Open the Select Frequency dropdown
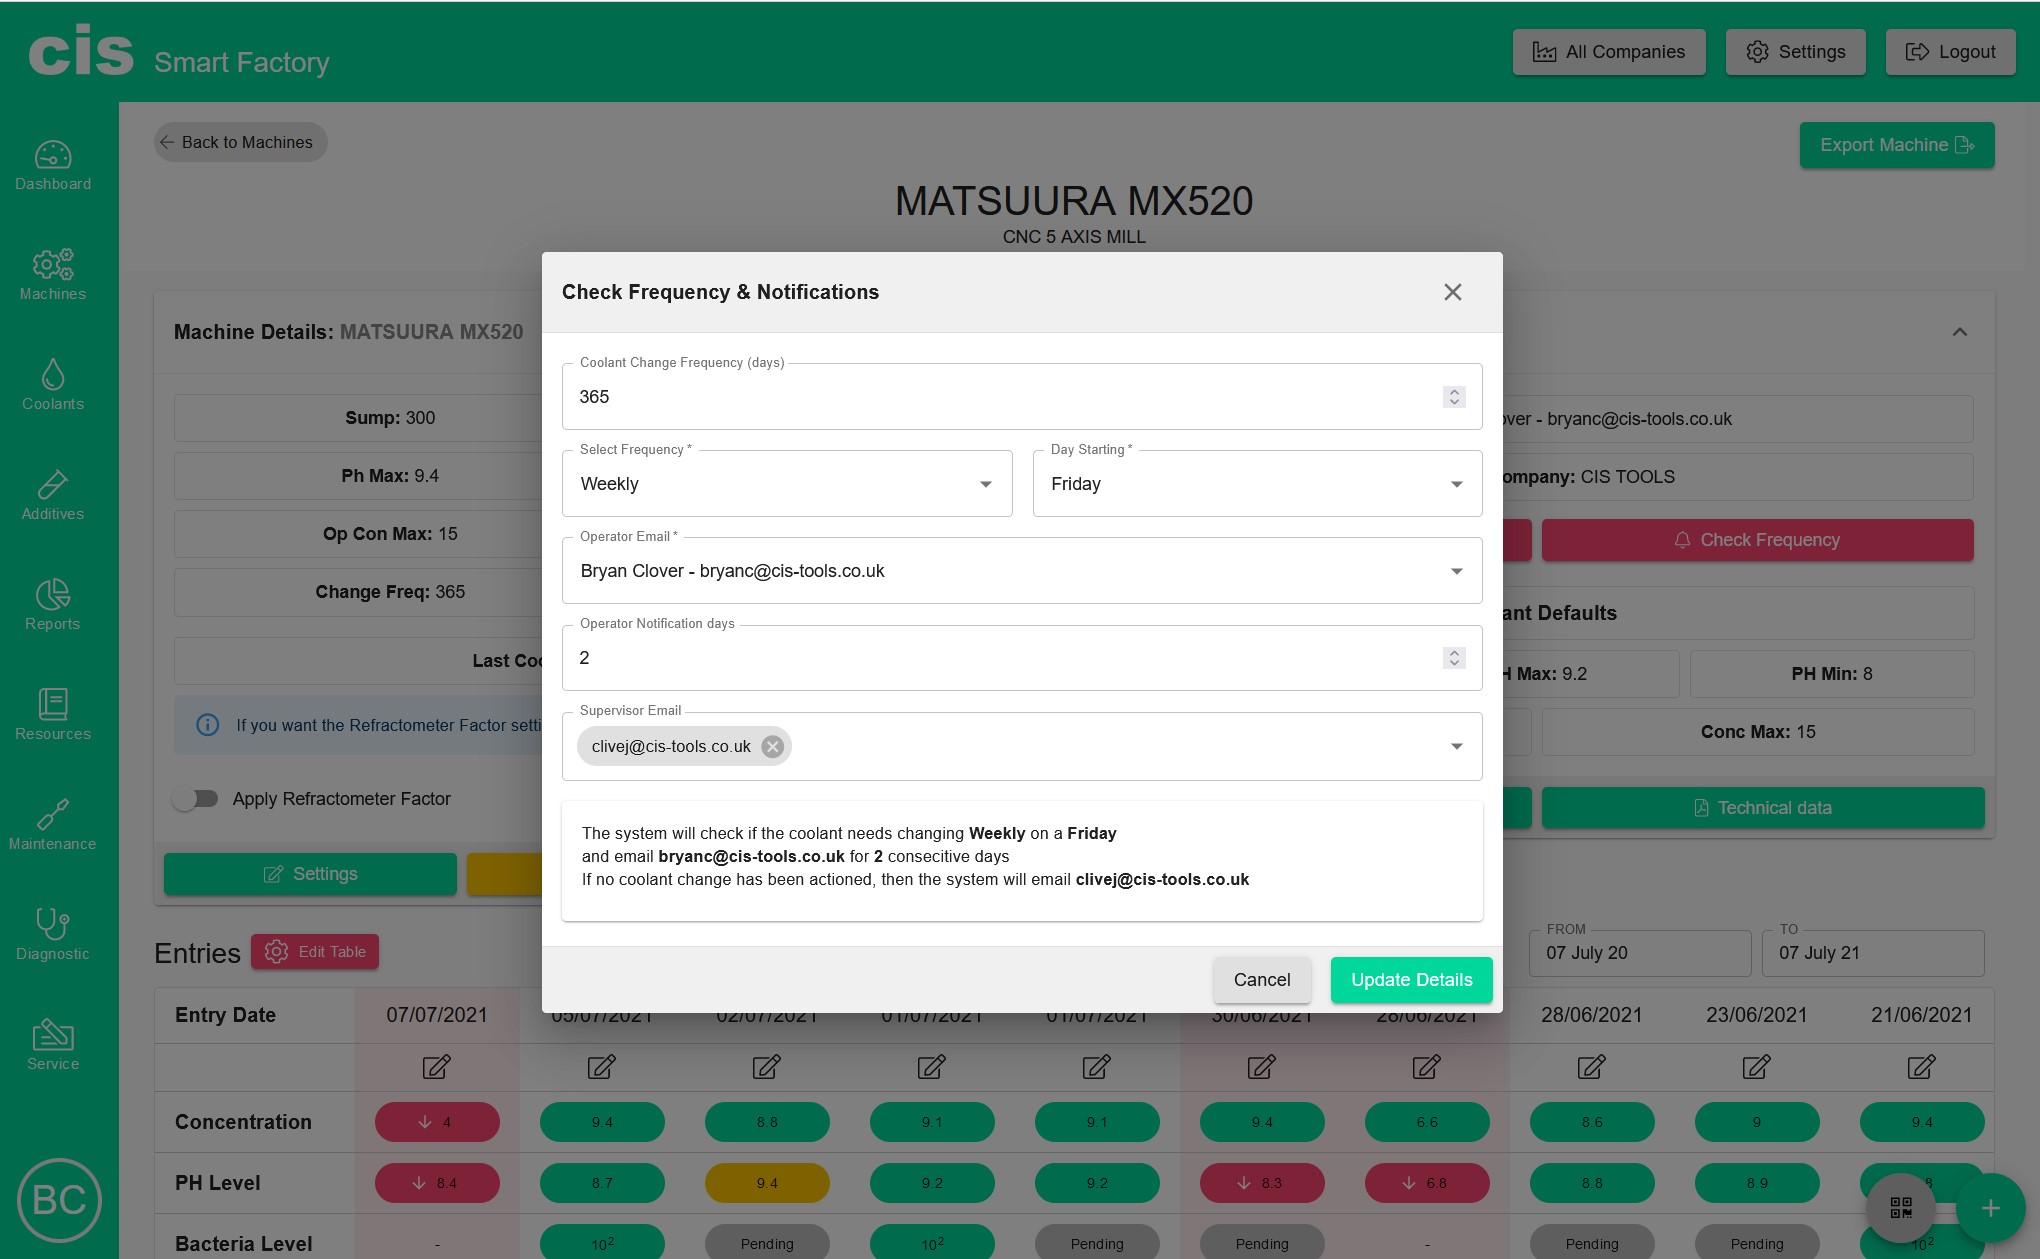The image size is (2040, 1259). coord(787,484)
